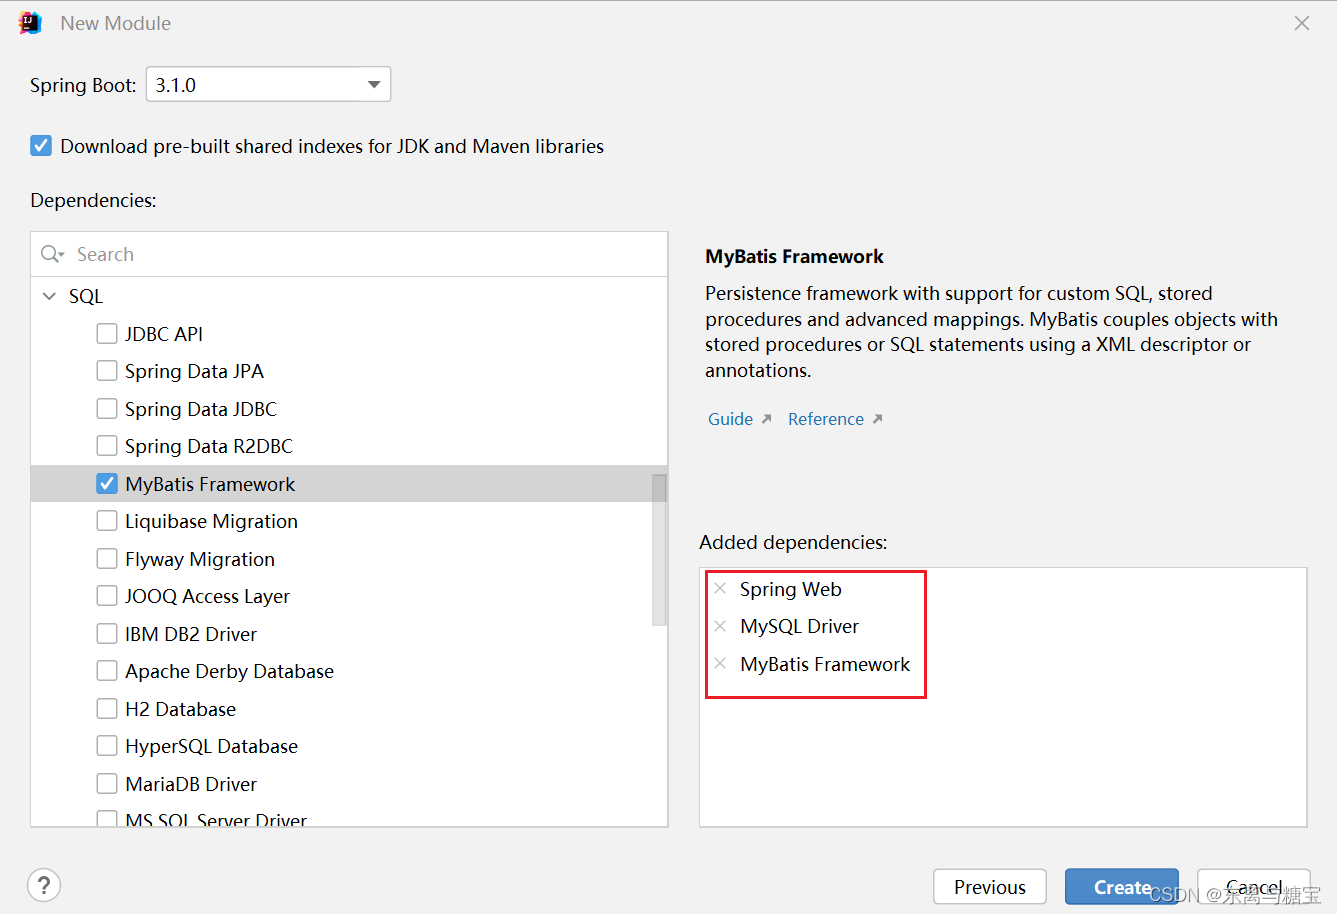
Task: Open the Spring Boot version dropdown
Action: click(x=268, y=85)
